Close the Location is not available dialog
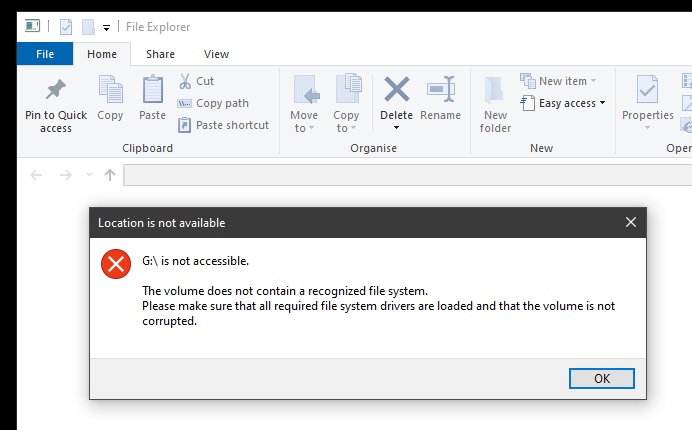This screenshot has height=430, width=692. pos(630,222)
